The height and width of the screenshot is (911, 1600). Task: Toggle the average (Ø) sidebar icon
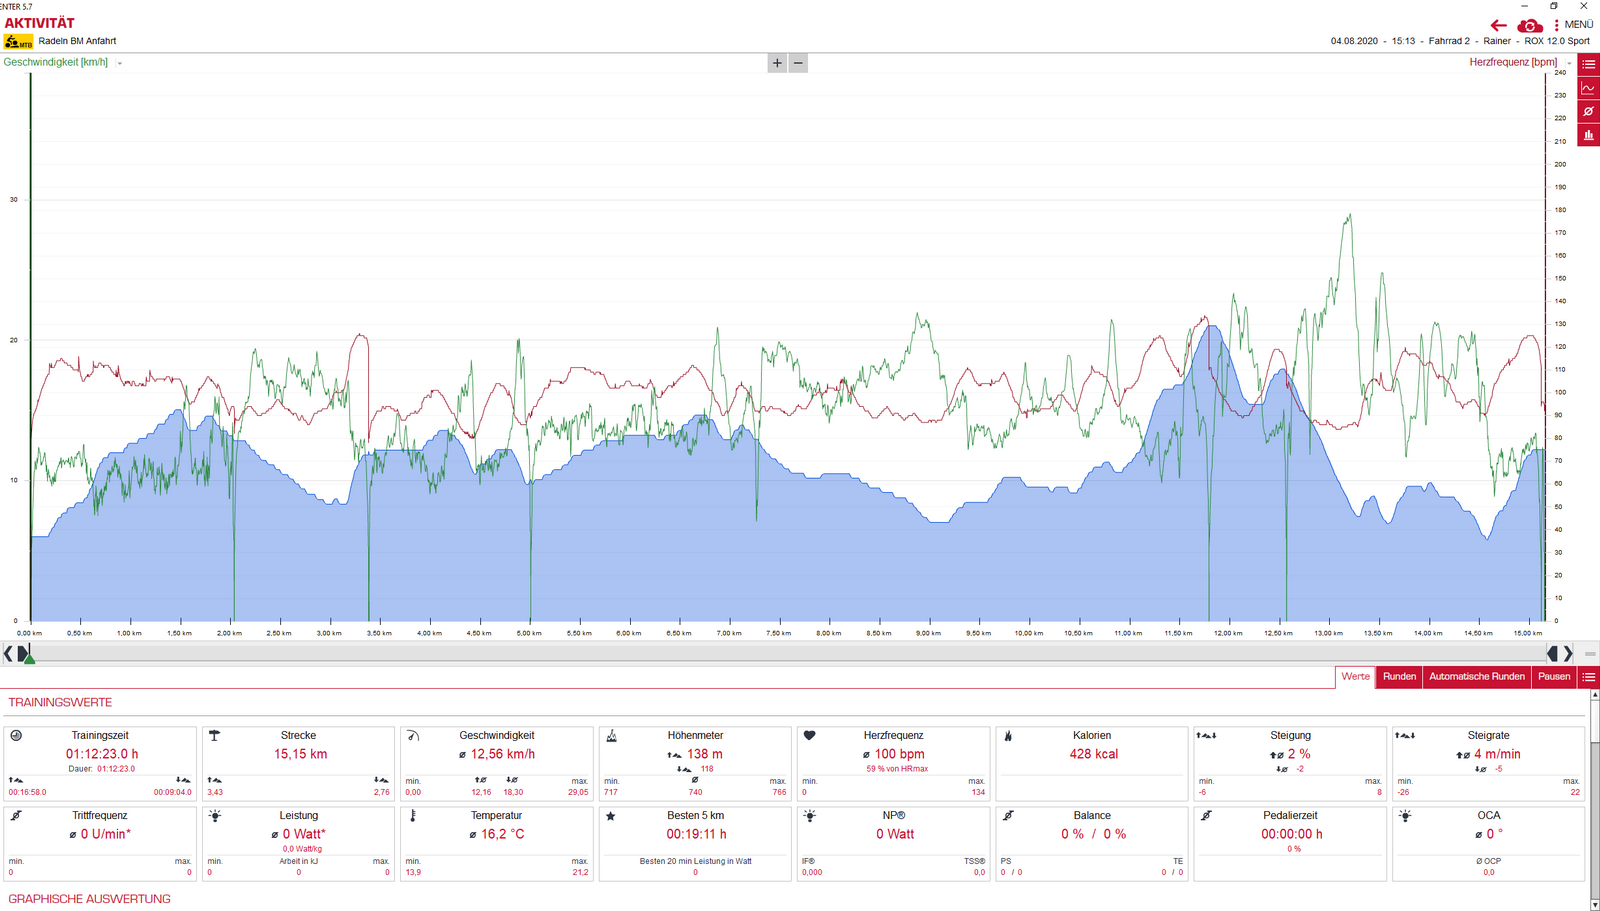[1588, 111]
